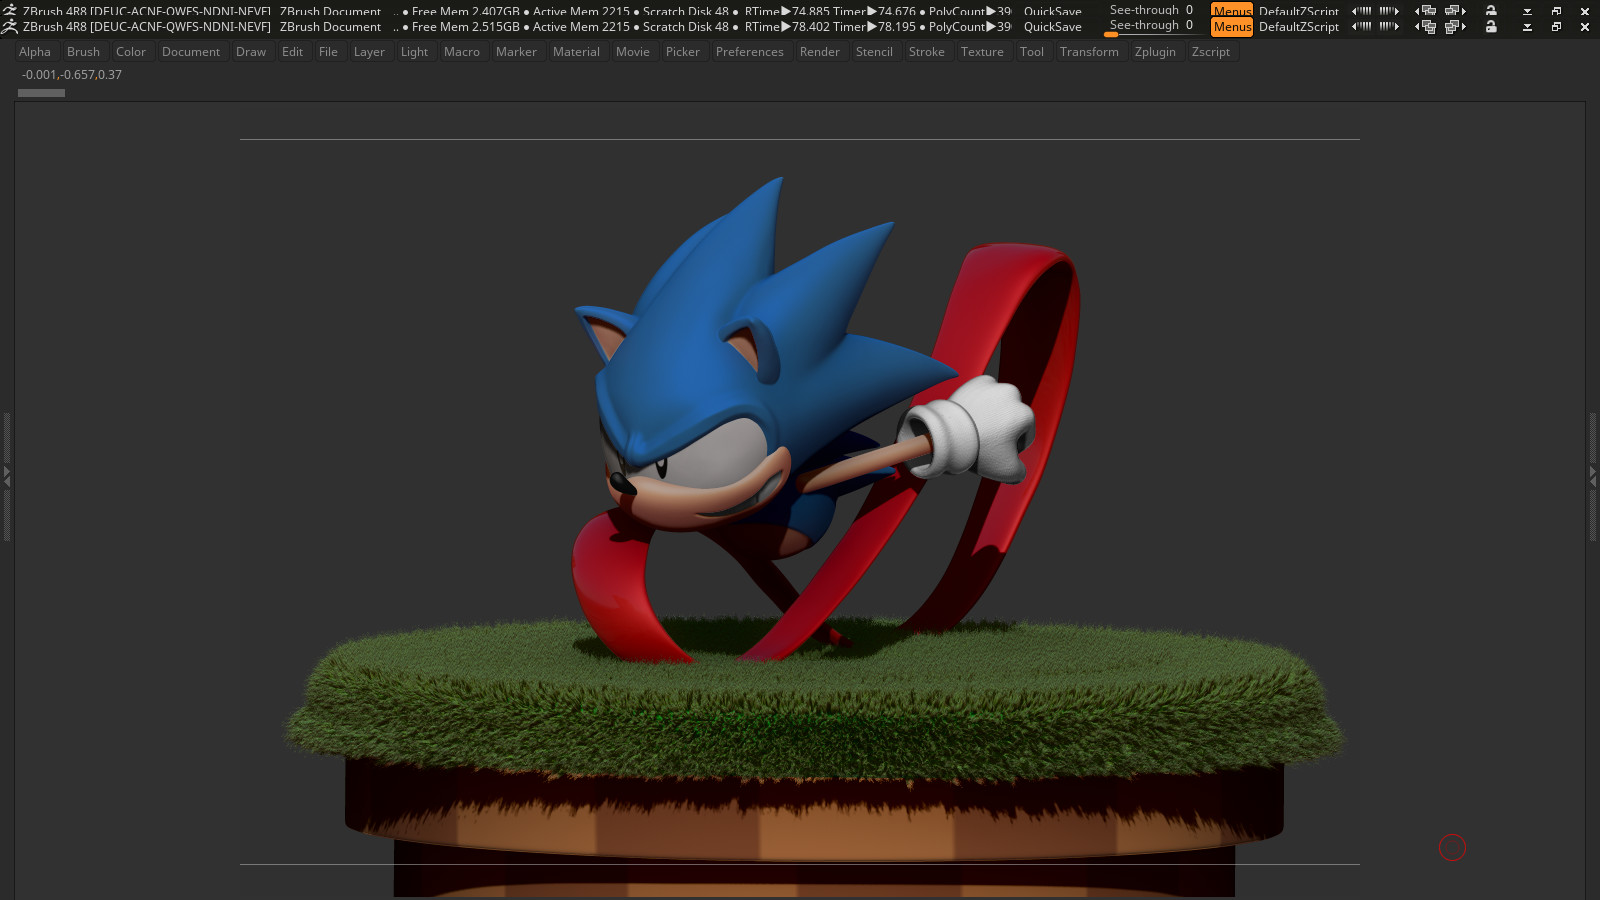Click the 'Timer 78.195' status text
The image size is (1600, 900).
(x=874, y=27)
